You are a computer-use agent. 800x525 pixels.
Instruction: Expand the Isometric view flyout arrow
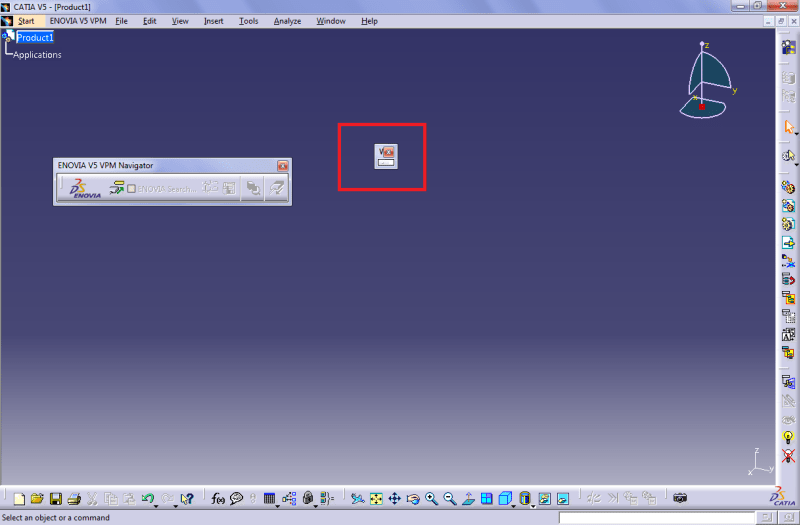[x=513, y=506]
